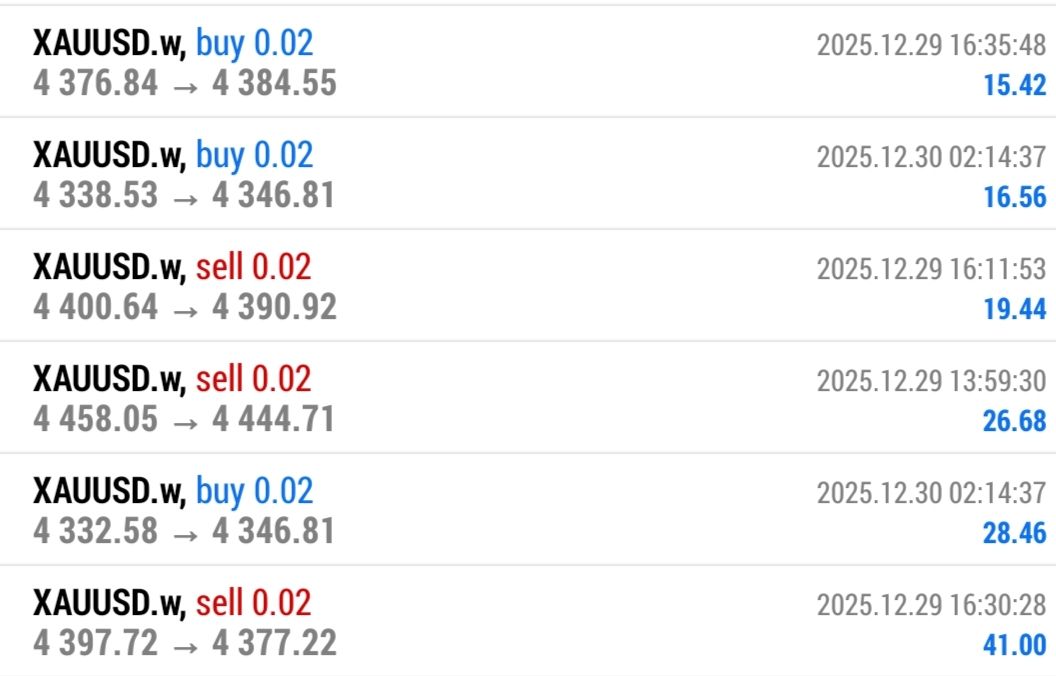The height and width of the screenshot is (676, 1056).
Task: Select the 16.56 profit amount
Action: [x=1014, y=197]
